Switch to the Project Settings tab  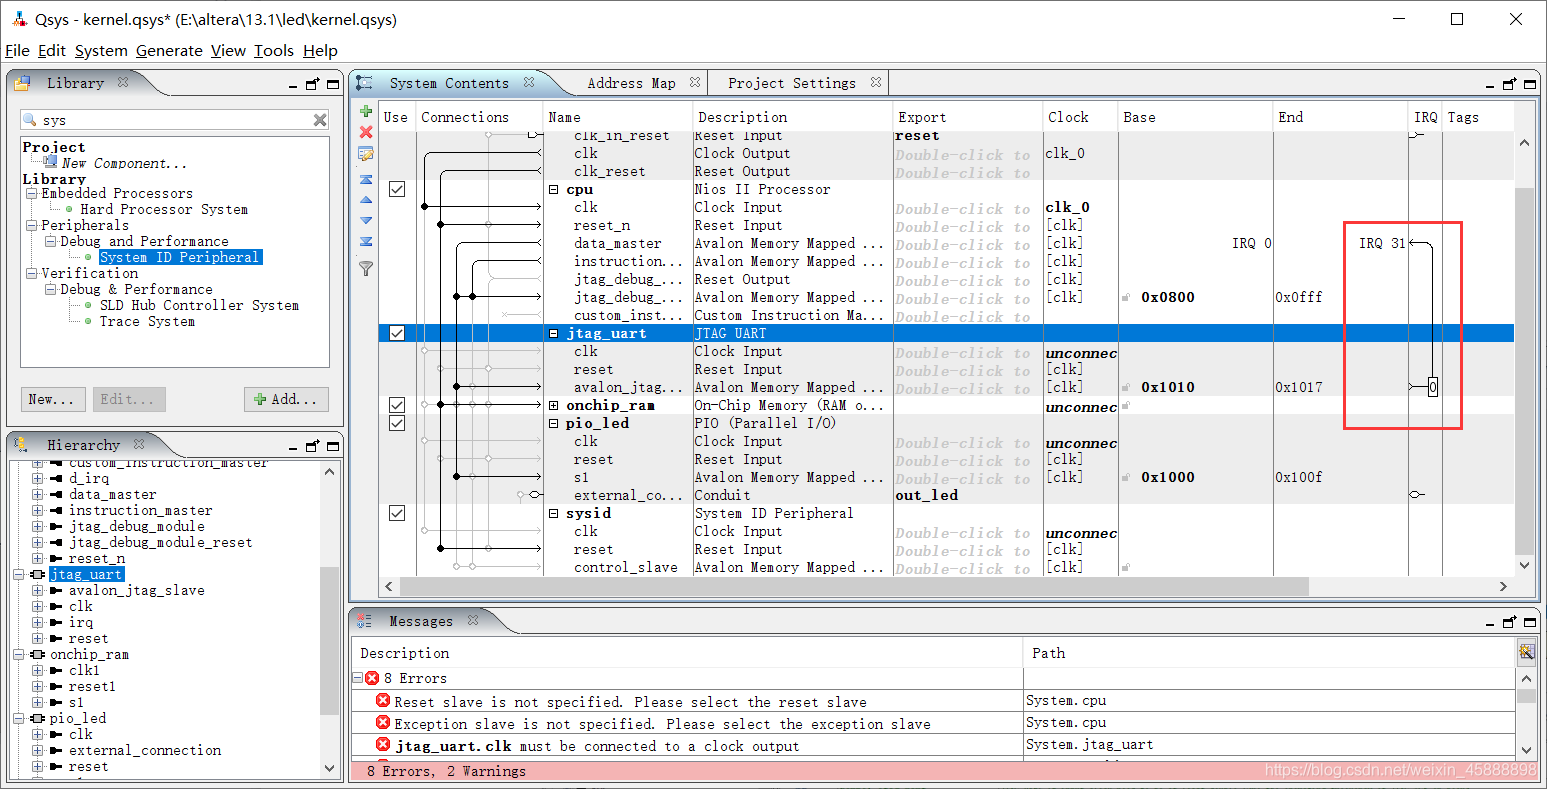coord(792,83)
